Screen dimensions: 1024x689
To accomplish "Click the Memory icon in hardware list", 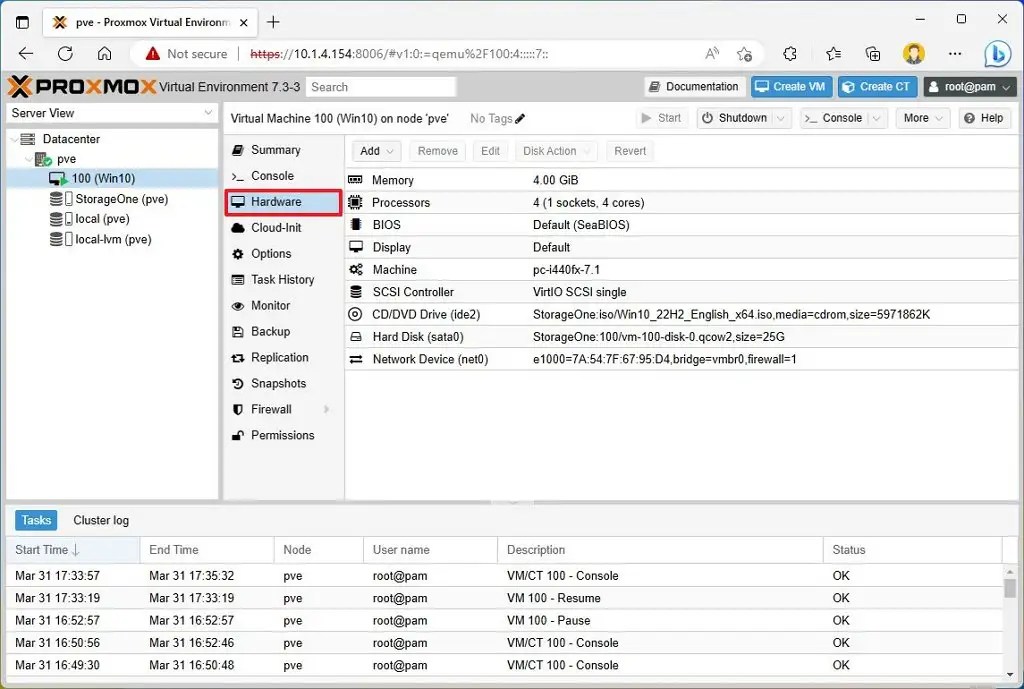I will coord(357,180).
